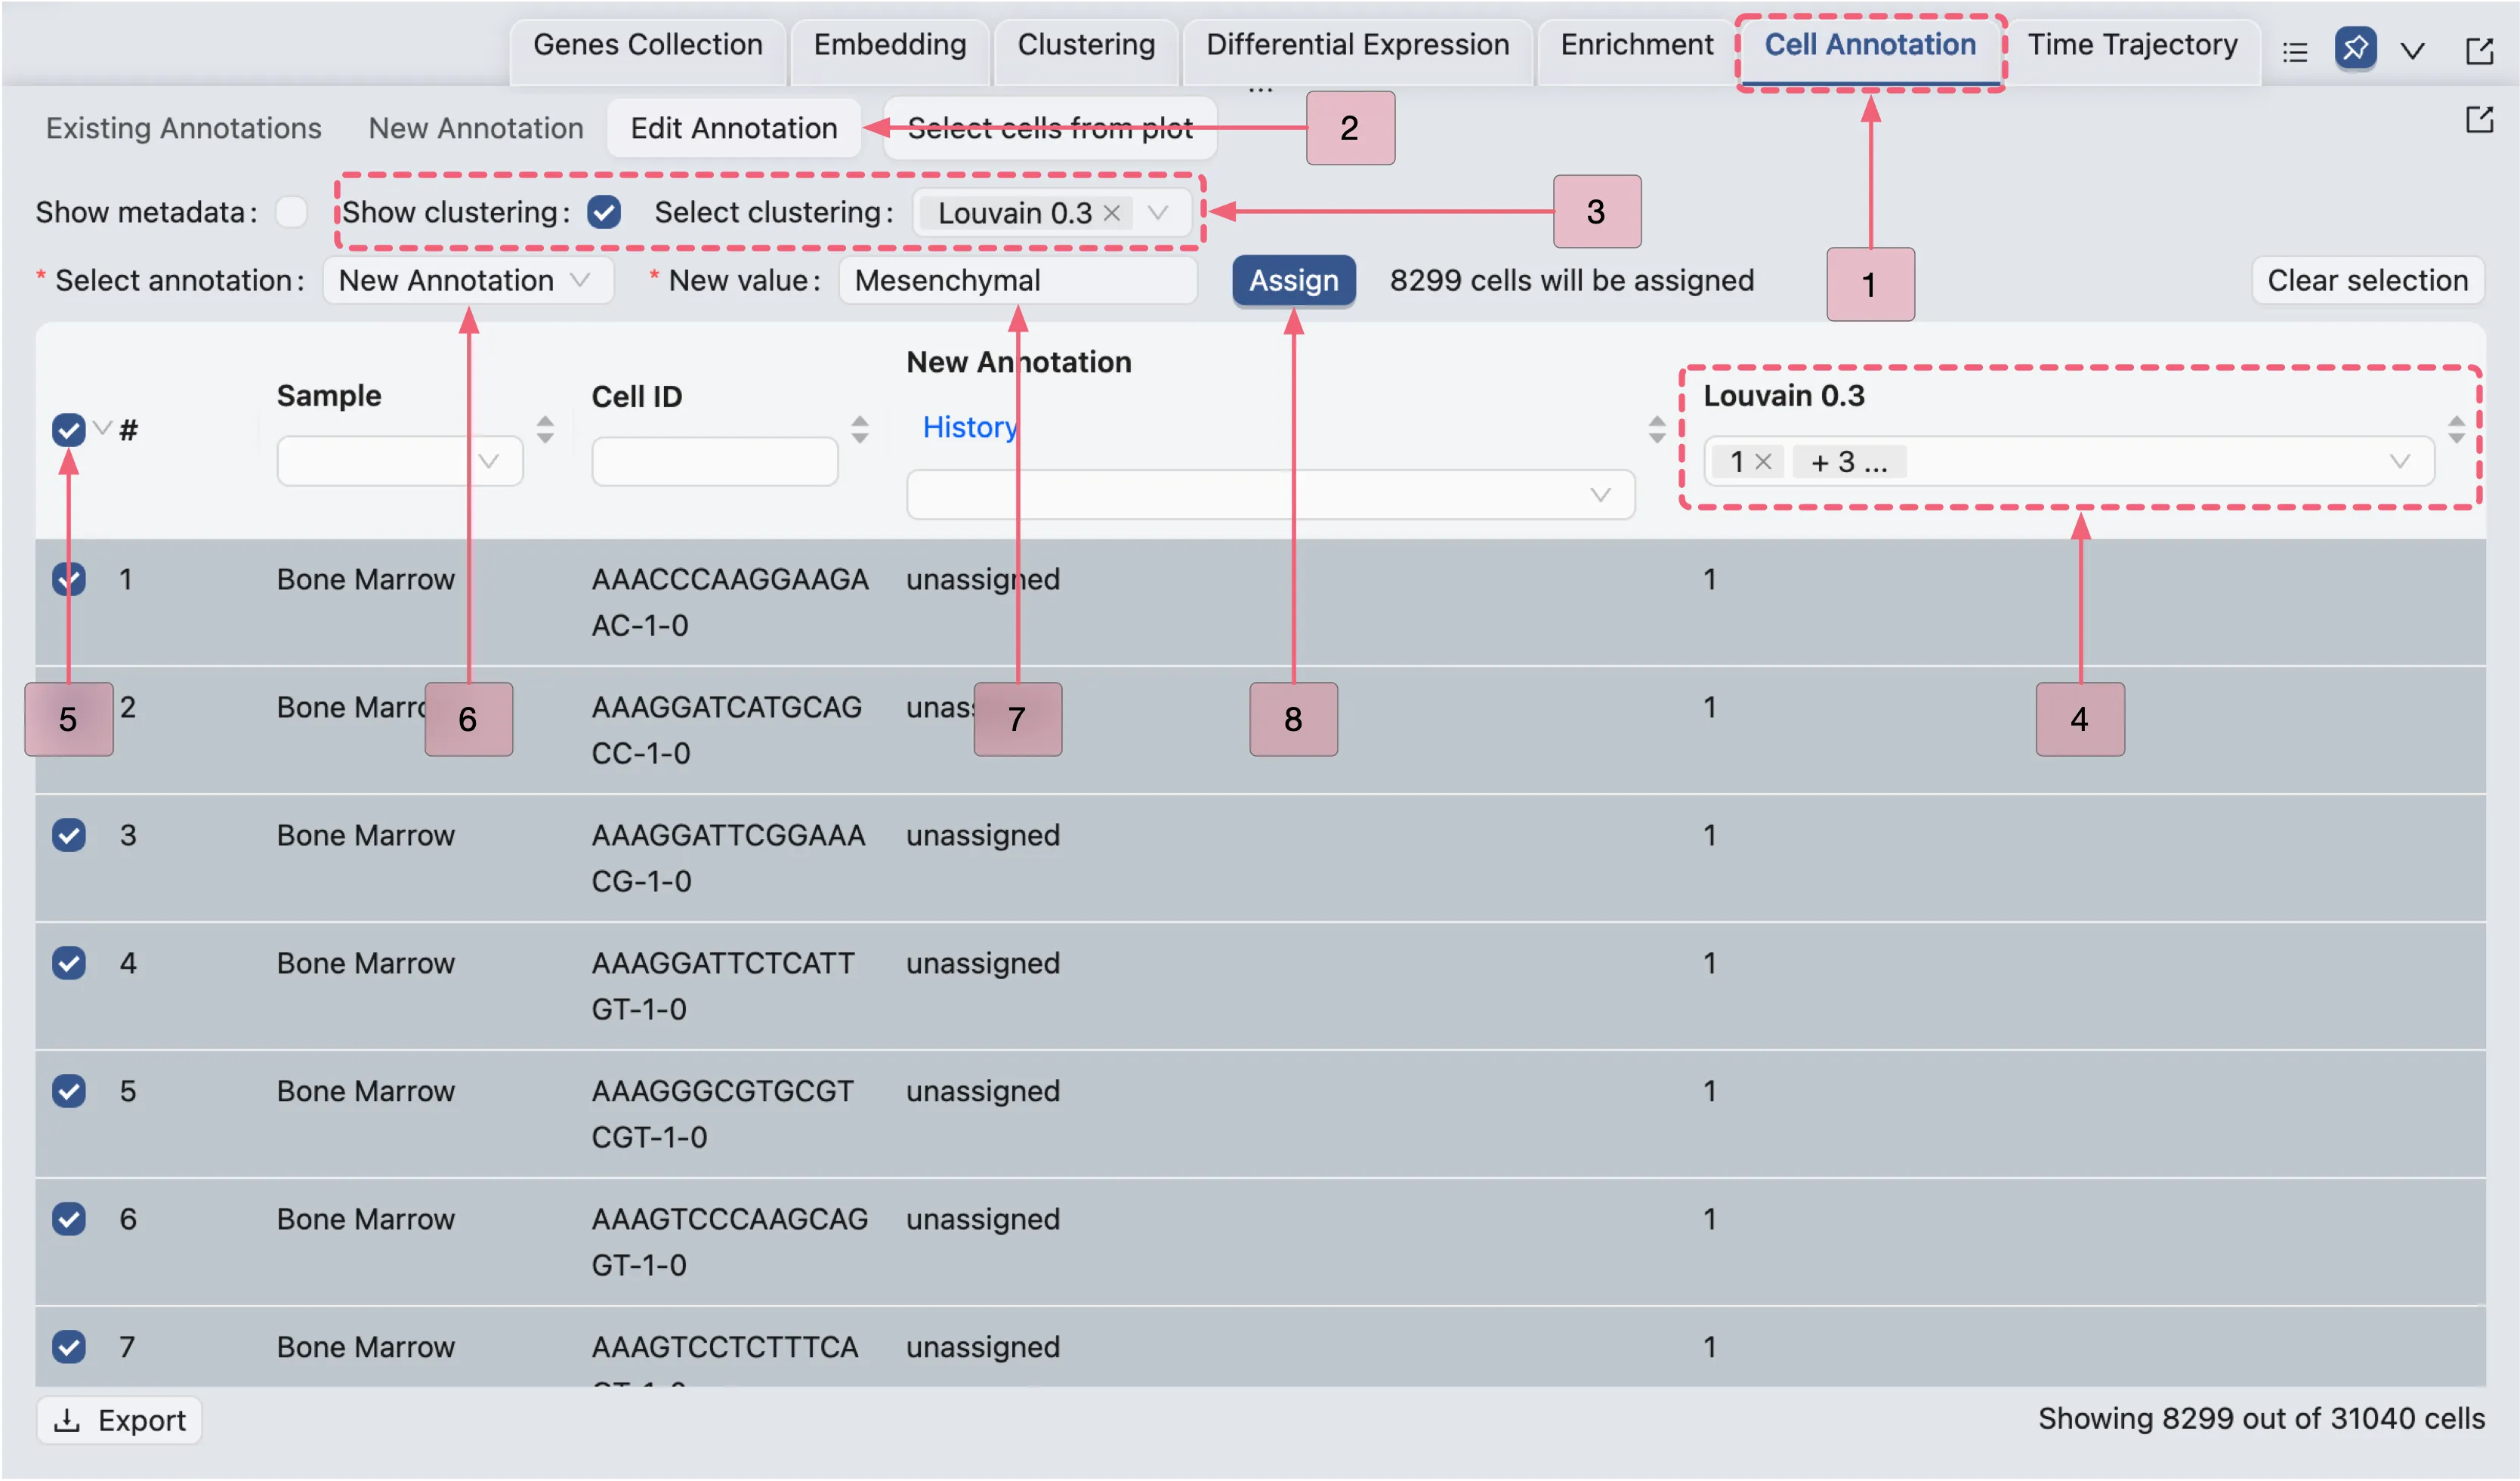This screenshot has height=1481, width=2520.
Task: Enable the Show metadata checkbox
Action: pyautogui.click(x=291, y=211)
